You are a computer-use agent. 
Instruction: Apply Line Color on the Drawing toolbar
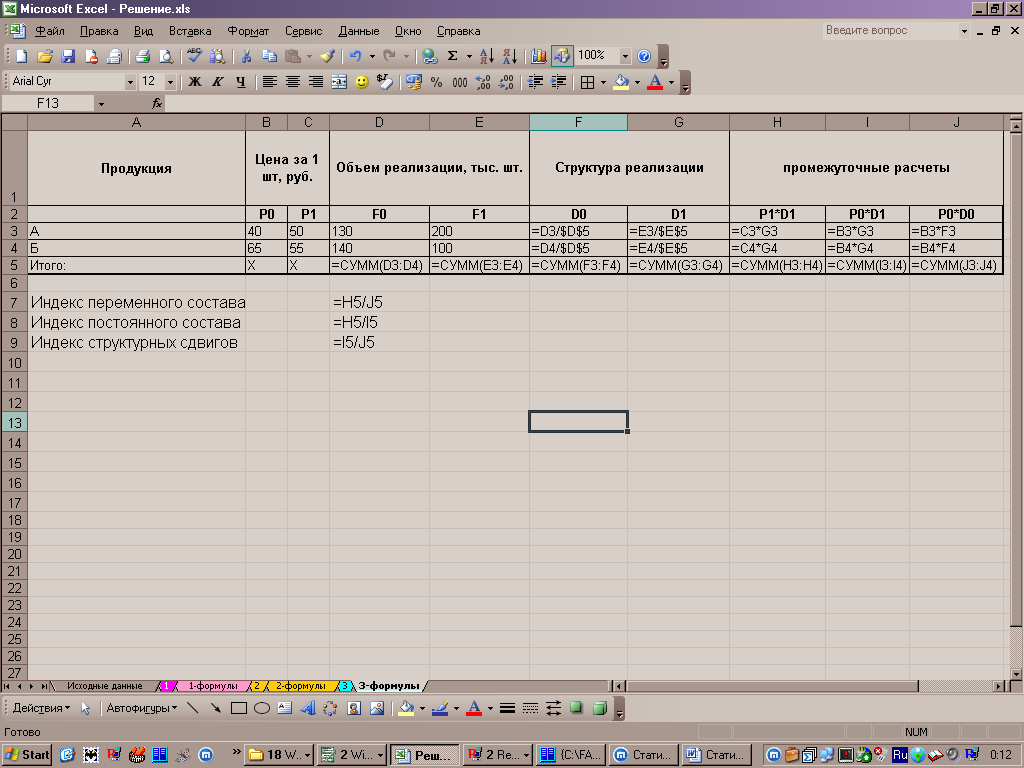pos(441,708)
